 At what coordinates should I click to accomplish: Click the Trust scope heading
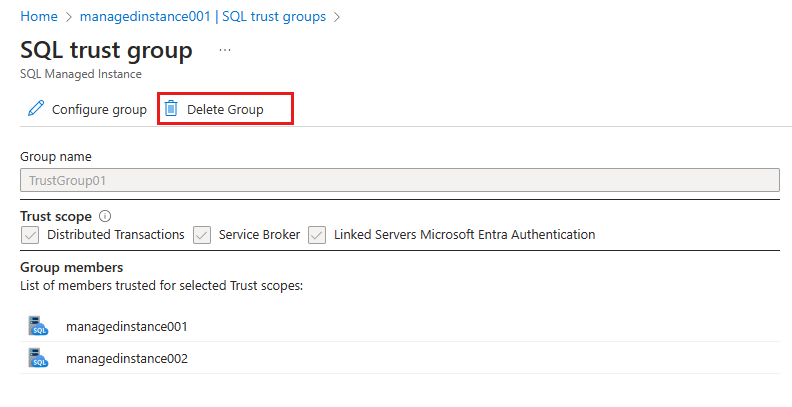click(56, 217)
